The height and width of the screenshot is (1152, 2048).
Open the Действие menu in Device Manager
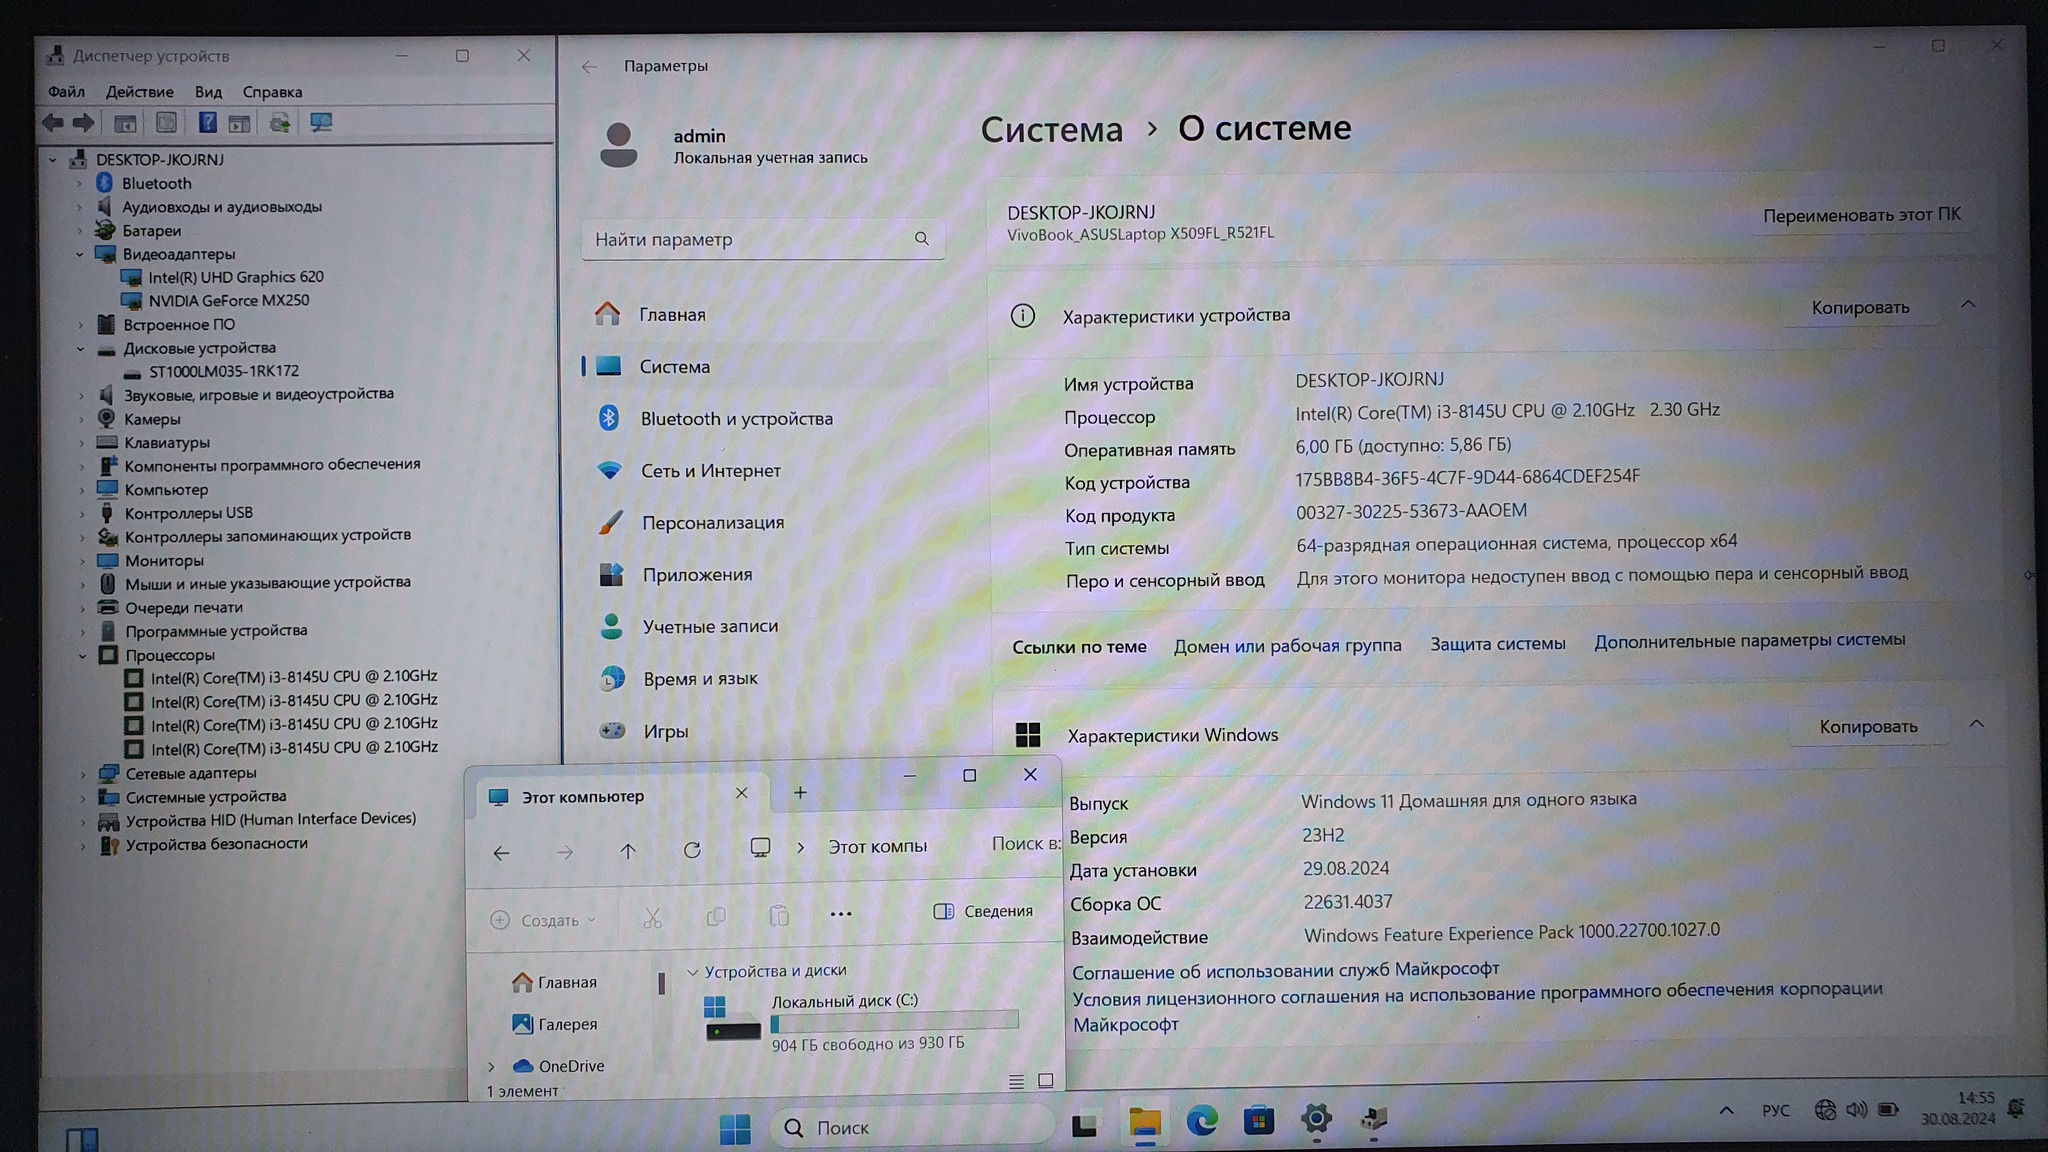click(139, 92)
